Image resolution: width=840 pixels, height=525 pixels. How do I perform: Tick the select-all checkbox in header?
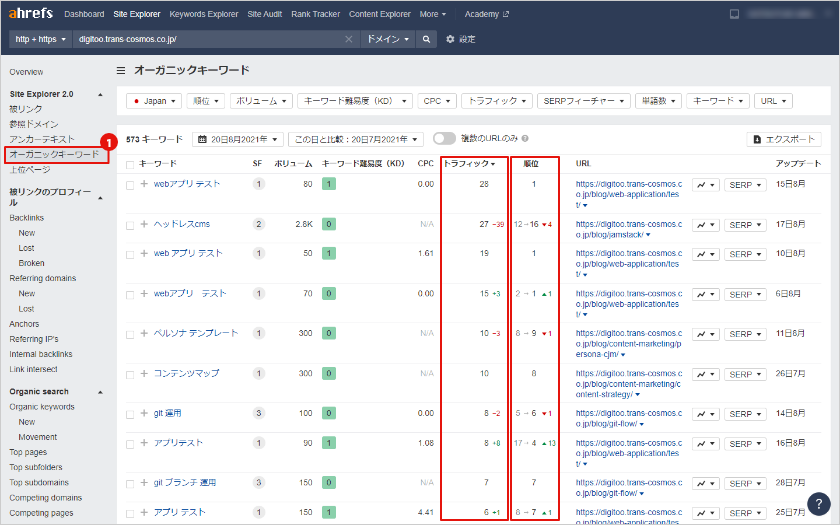pyautogui.click(x=130, y=164)
